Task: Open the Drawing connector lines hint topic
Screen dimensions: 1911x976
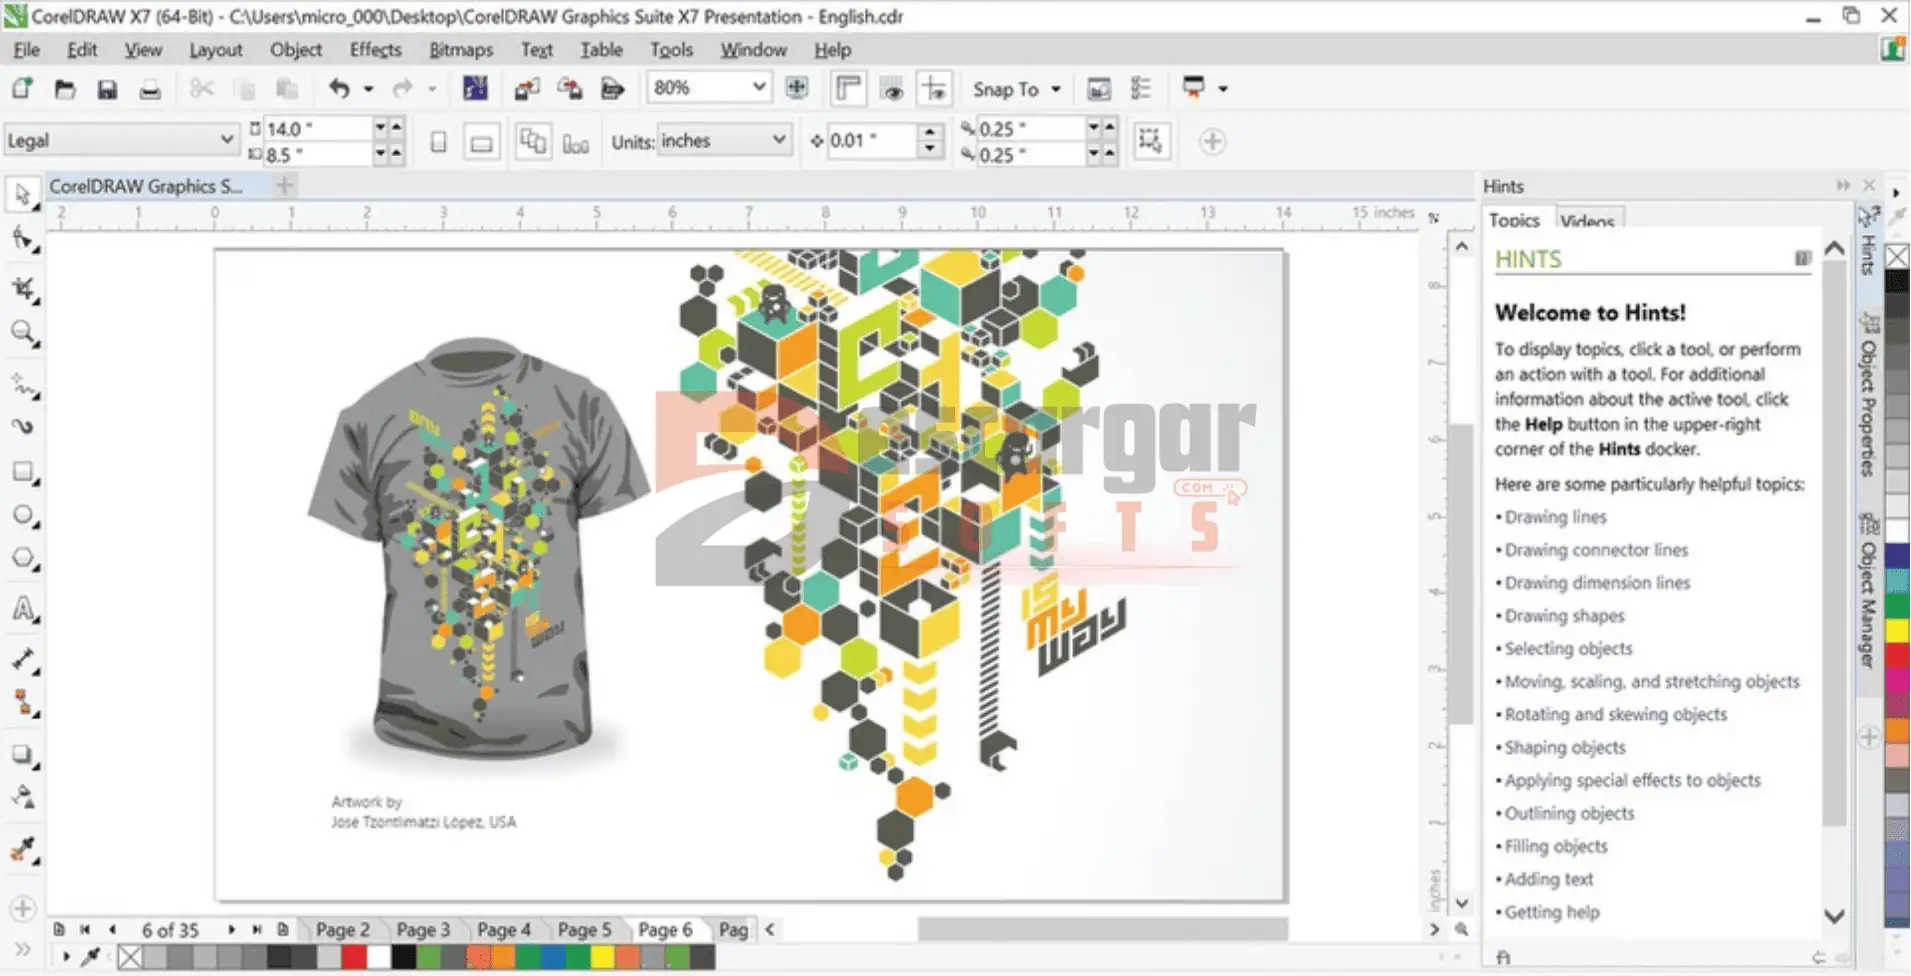Action: 1595,550
